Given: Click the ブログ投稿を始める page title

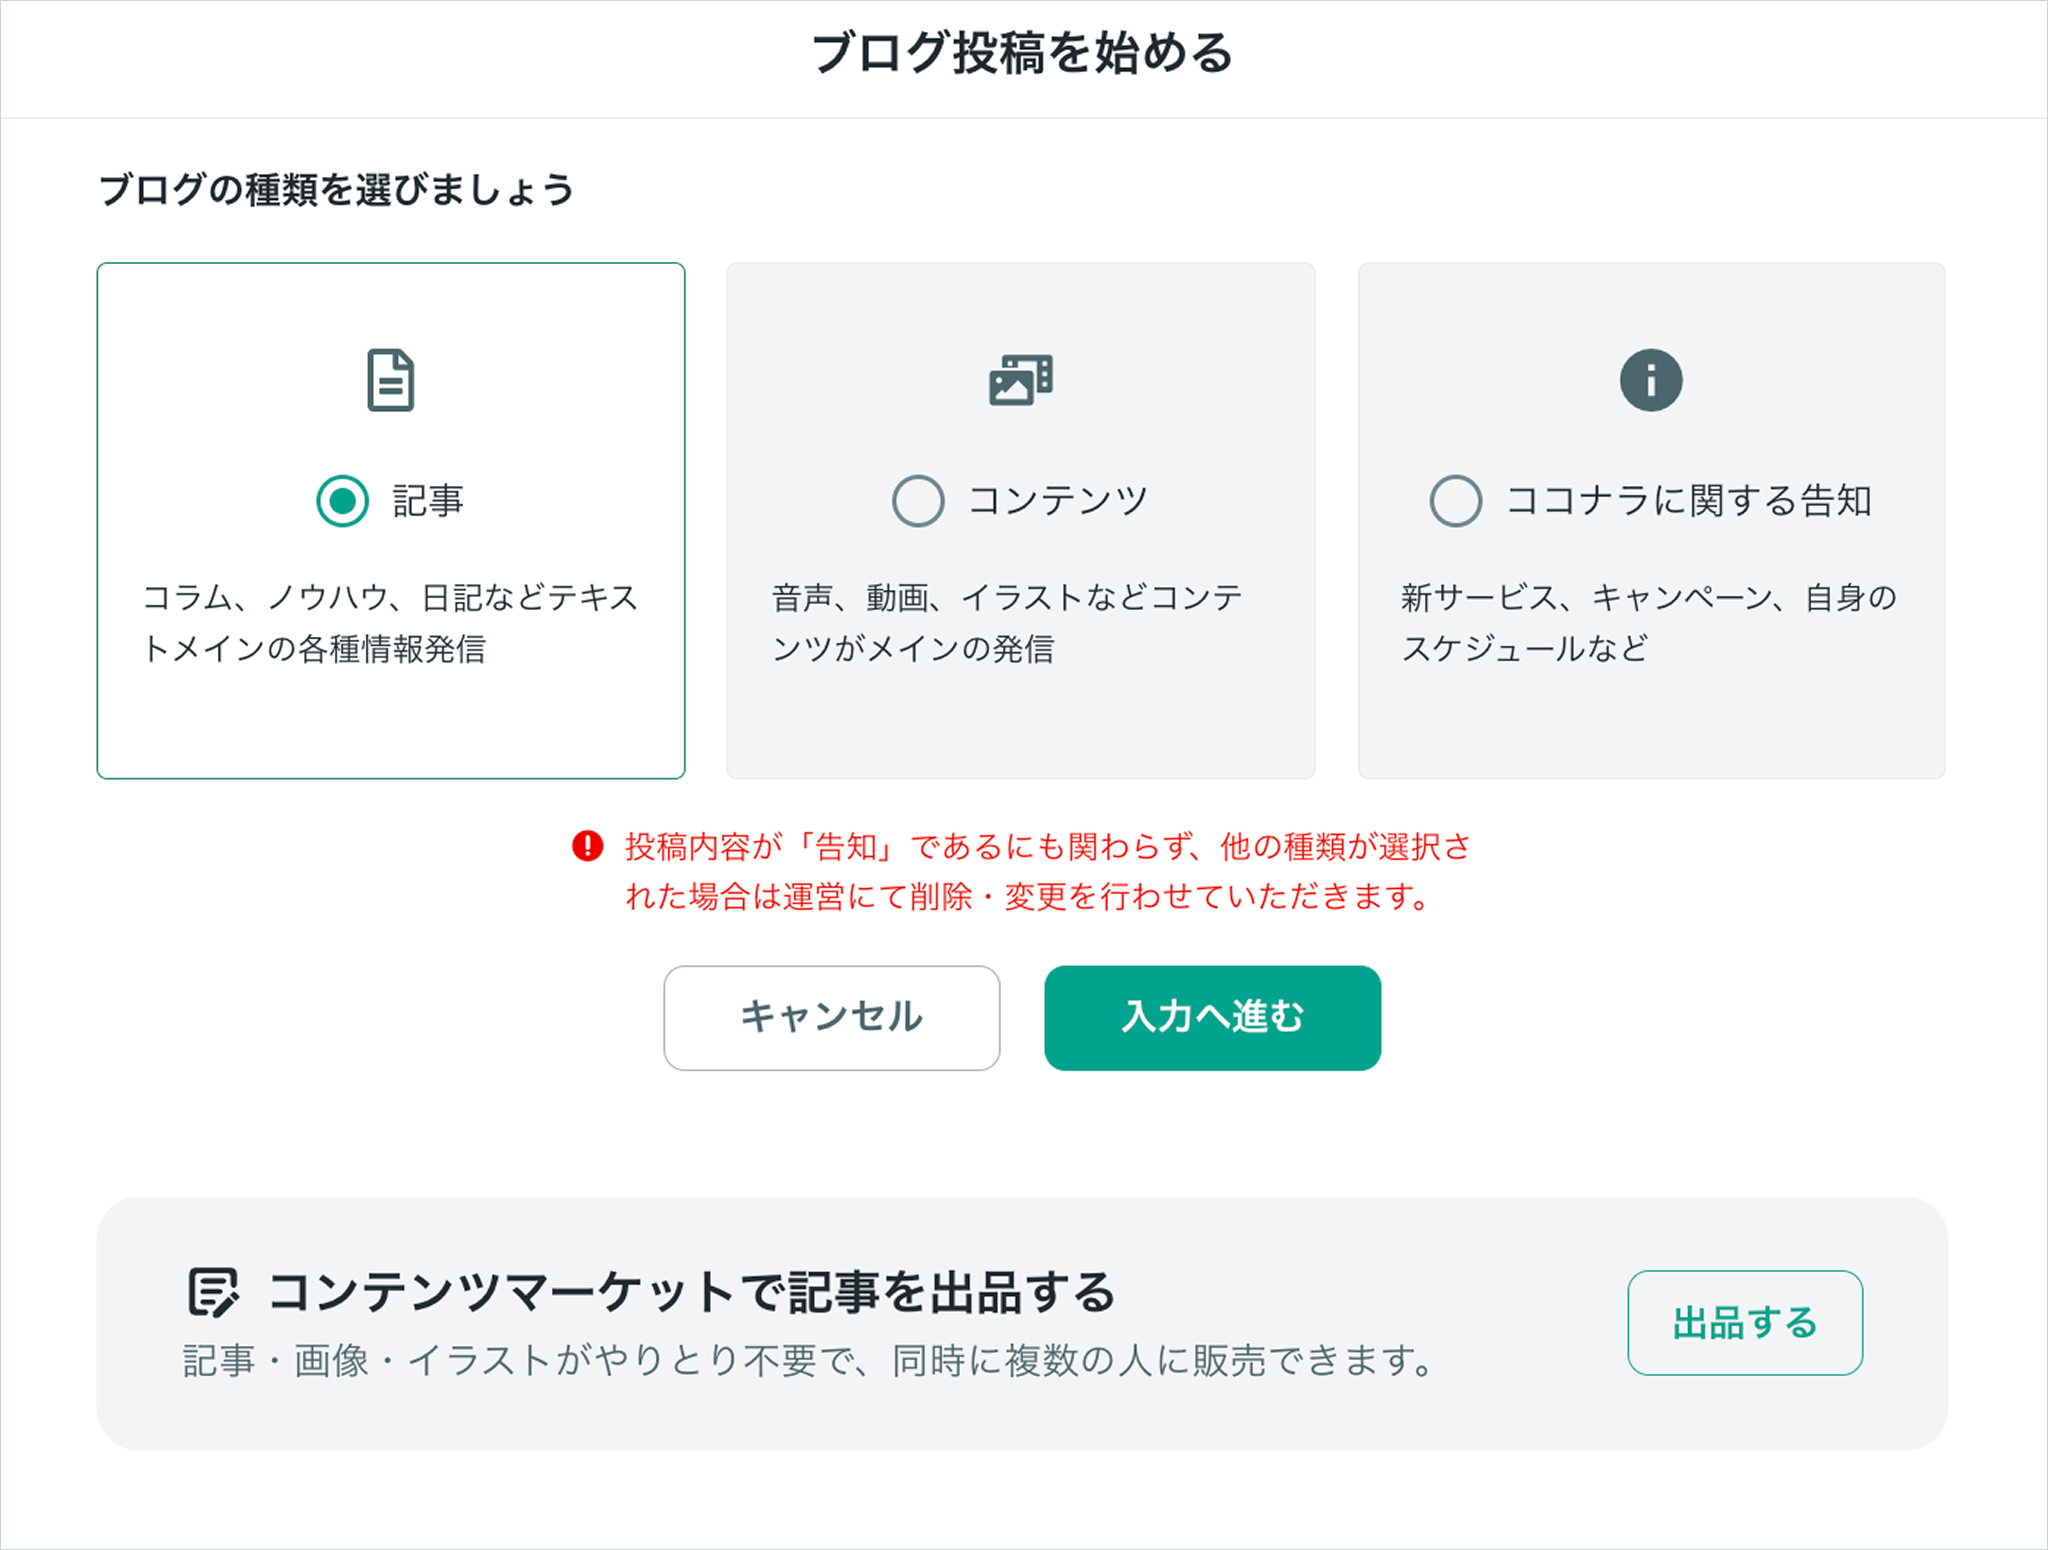Looking at the screenshot, I should coord(1023,53).
